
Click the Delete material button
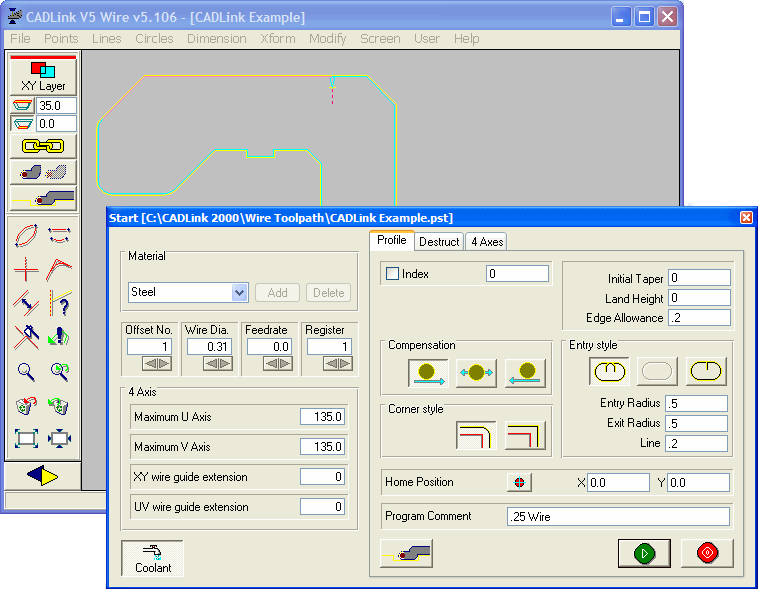(329, 293)
